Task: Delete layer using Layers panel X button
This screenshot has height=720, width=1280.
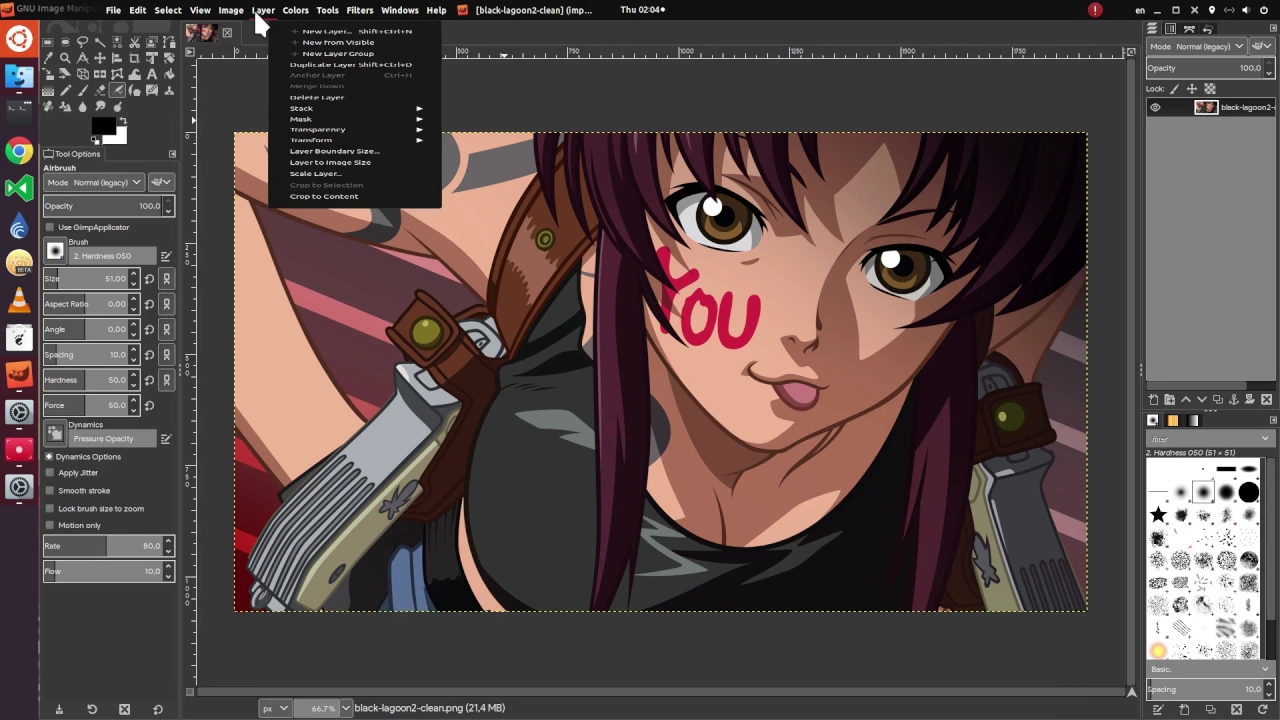Action: [1266, 399]
